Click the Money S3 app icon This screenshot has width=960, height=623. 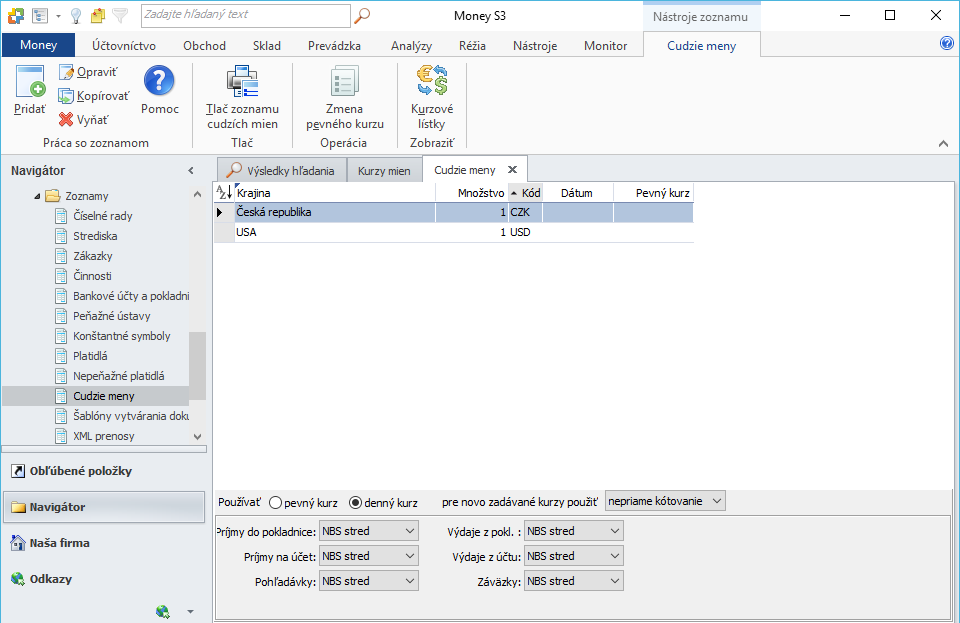[16, 15]
